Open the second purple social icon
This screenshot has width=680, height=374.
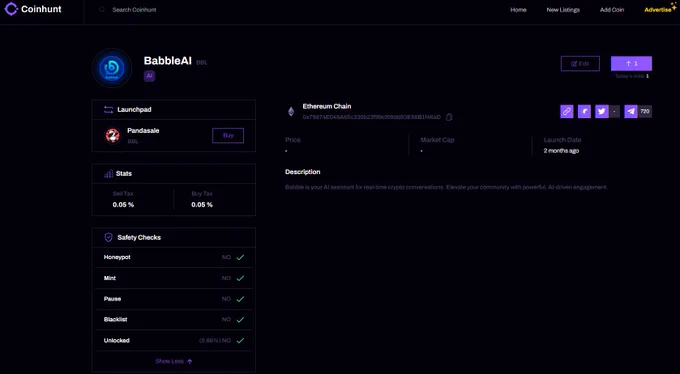click(x=584, y=112)
